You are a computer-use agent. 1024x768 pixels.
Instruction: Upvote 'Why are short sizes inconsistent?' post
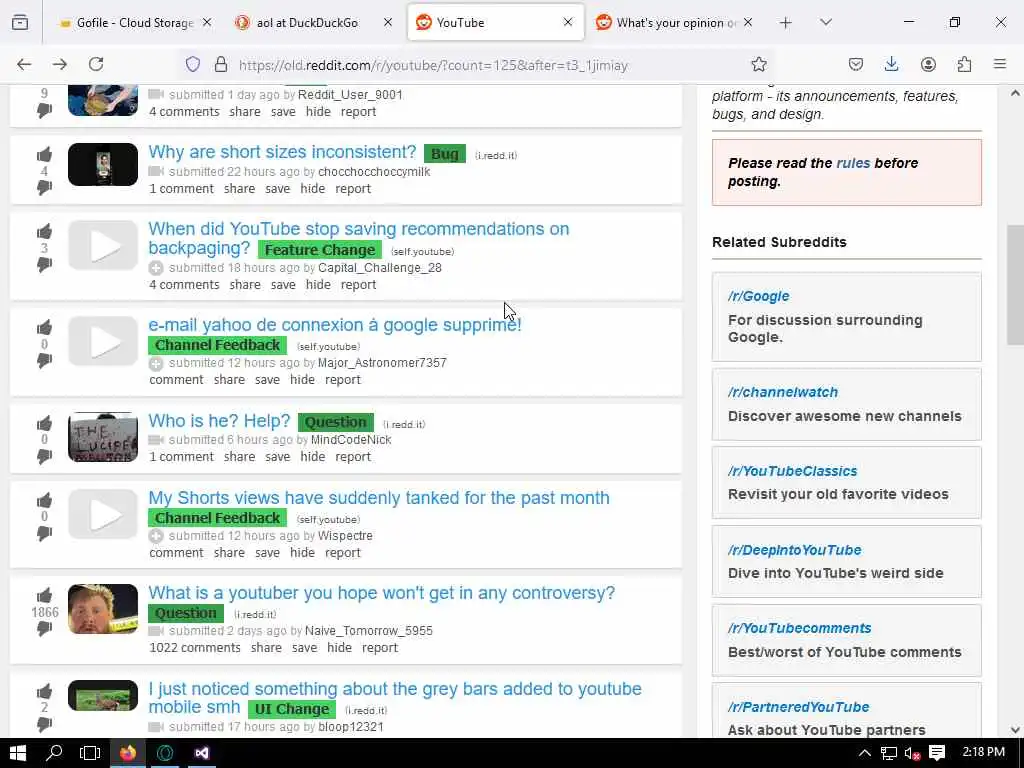[x=44, y=155]
